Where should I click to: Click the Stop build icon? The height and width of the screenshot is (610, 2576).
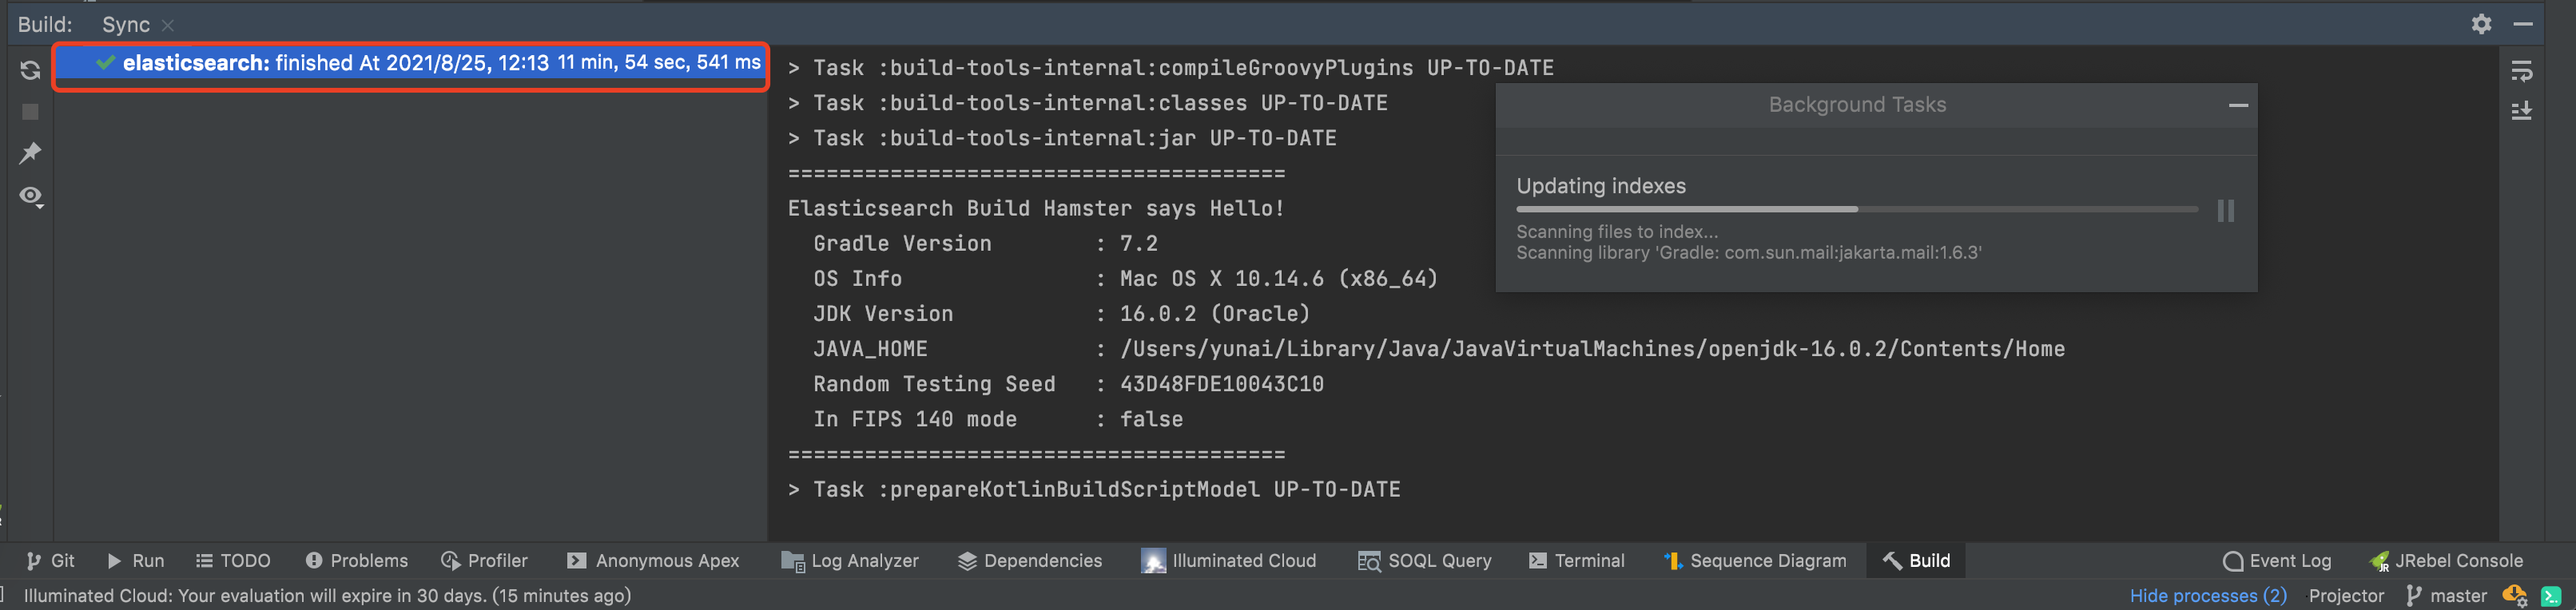tap(30, 112)
